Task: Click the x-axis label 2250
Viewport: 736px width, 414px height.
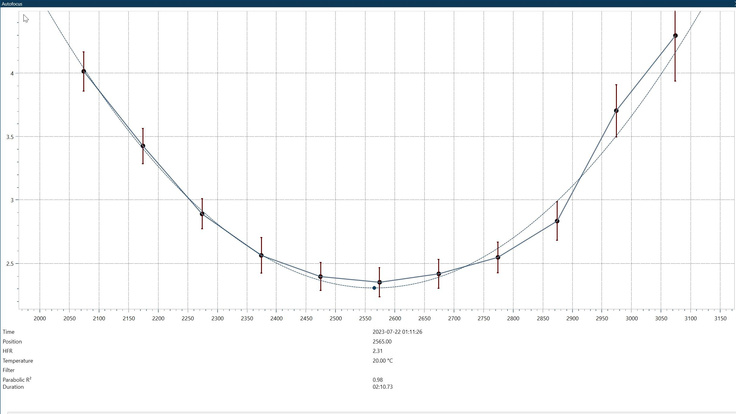Action: [187, 319]
